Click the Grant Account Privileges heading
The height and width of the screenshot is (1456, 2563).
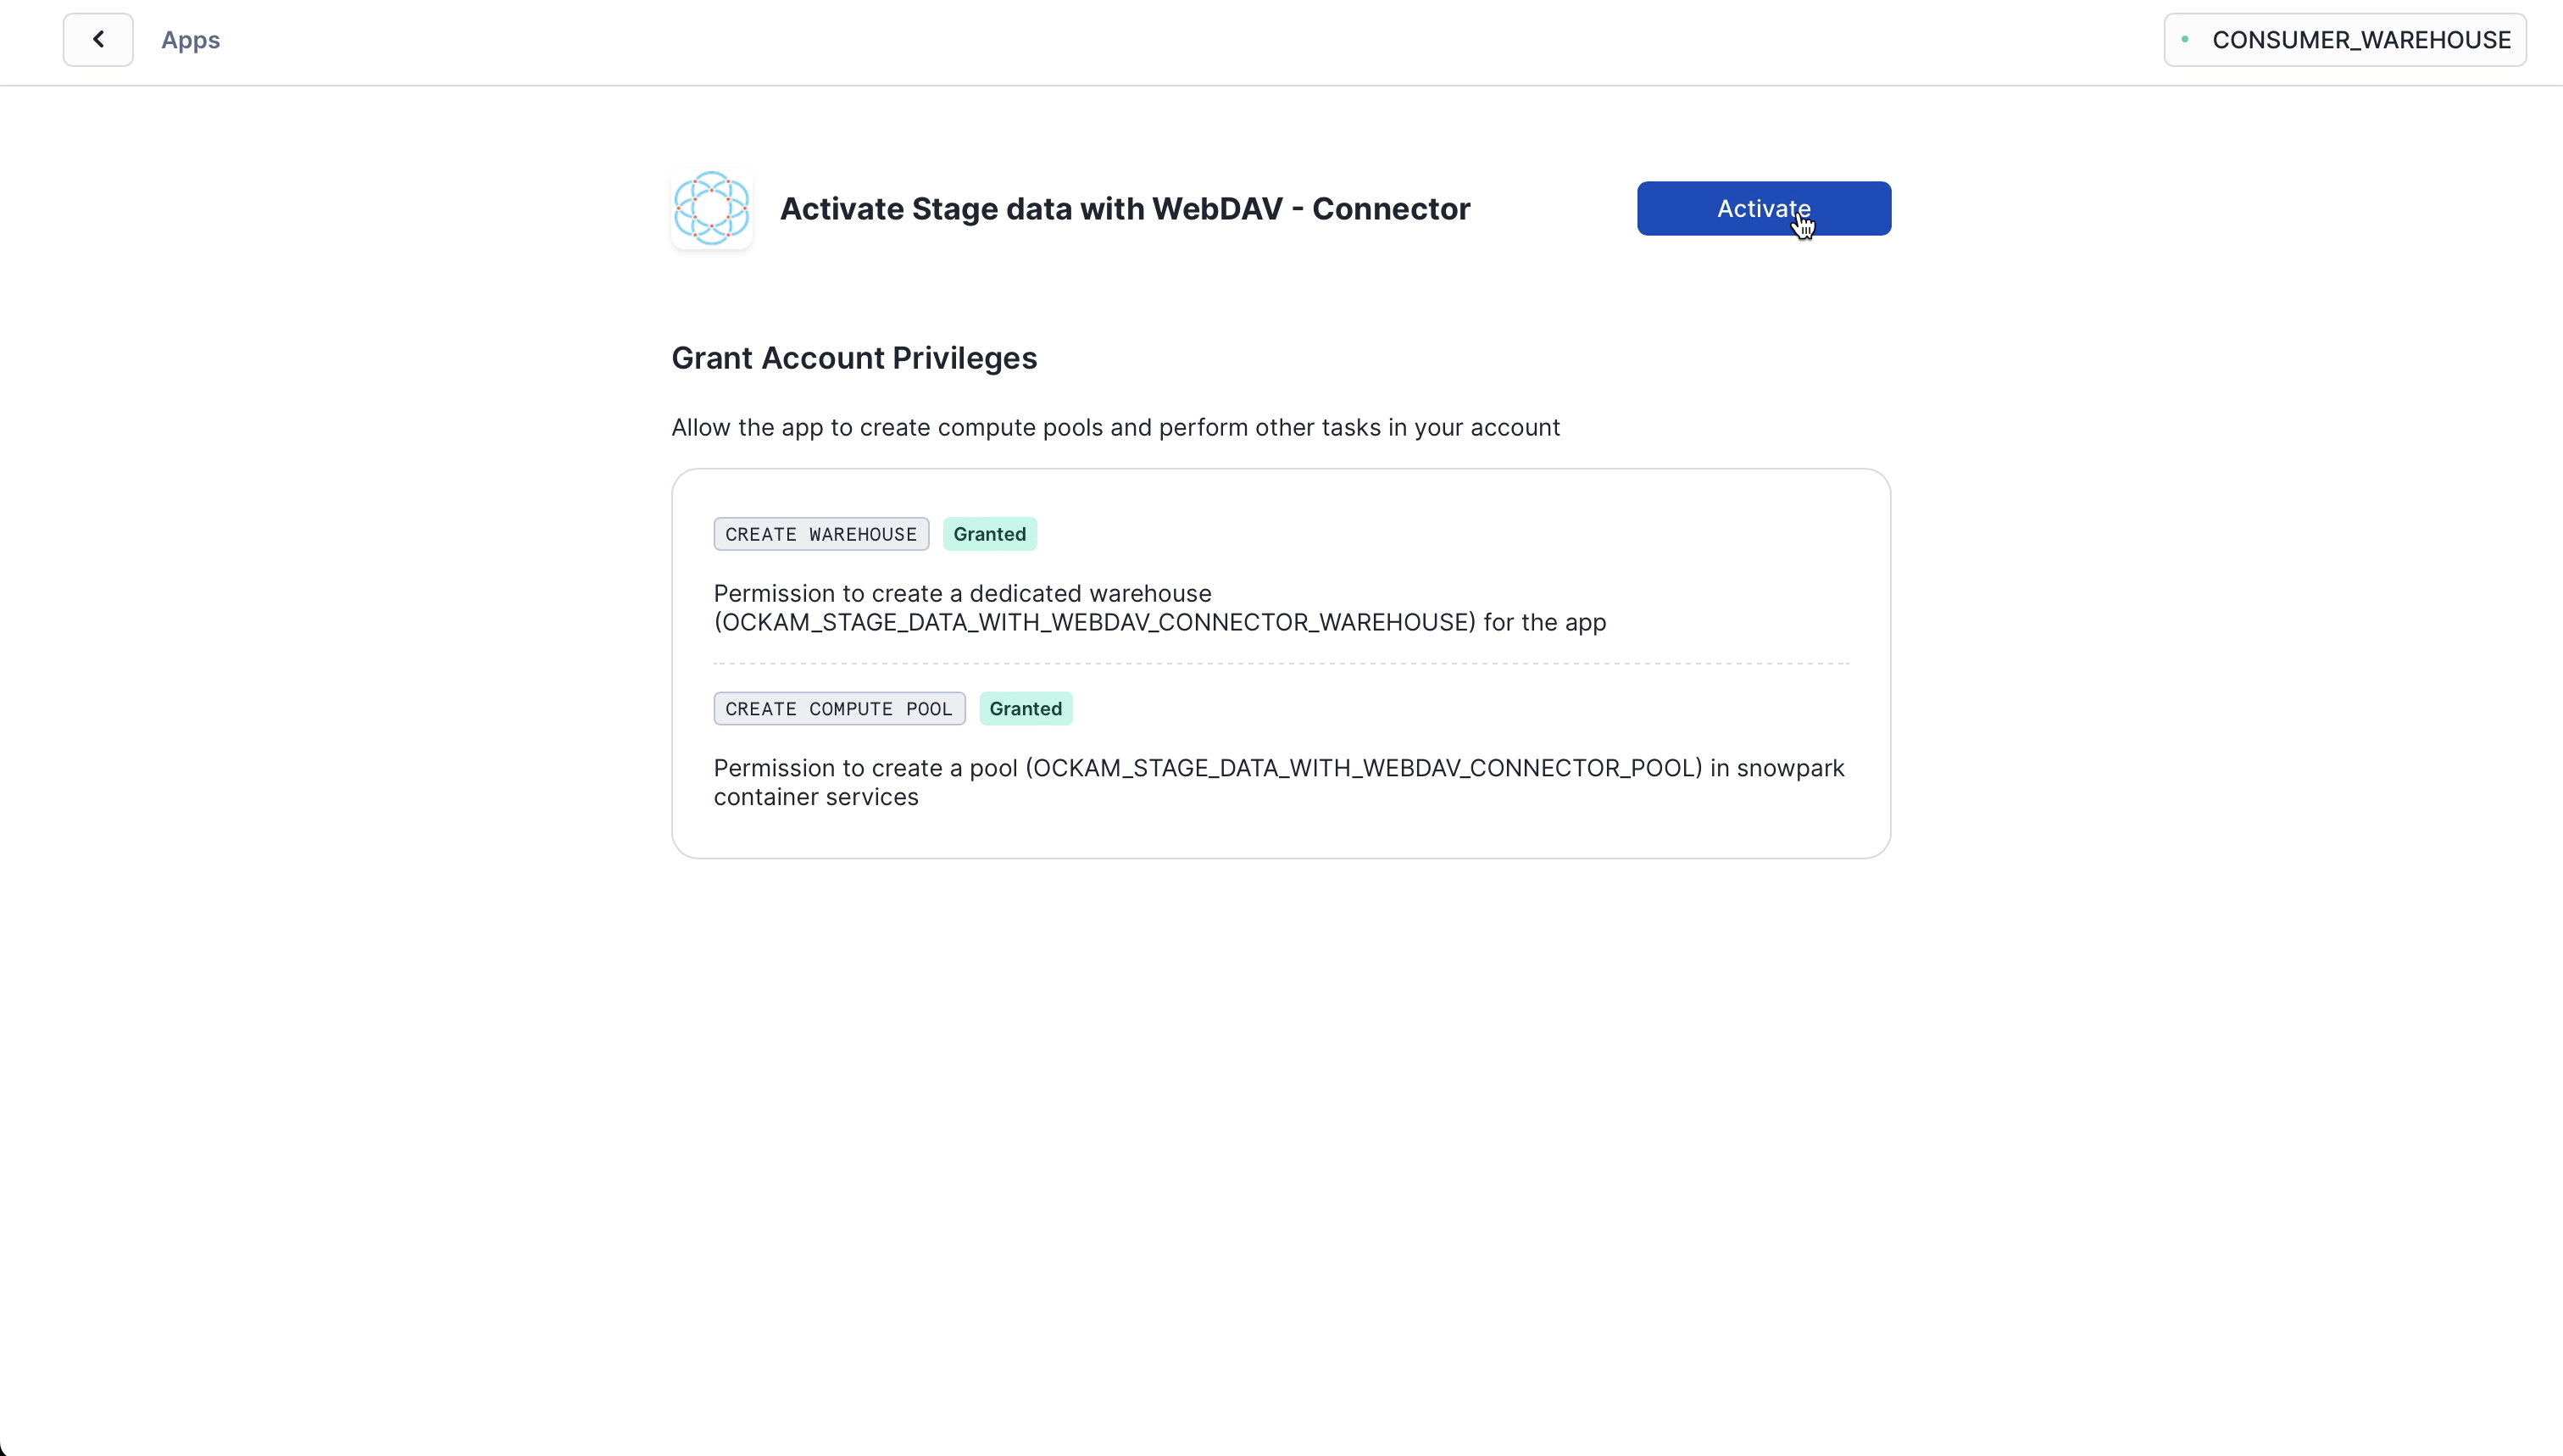(853, 358)
